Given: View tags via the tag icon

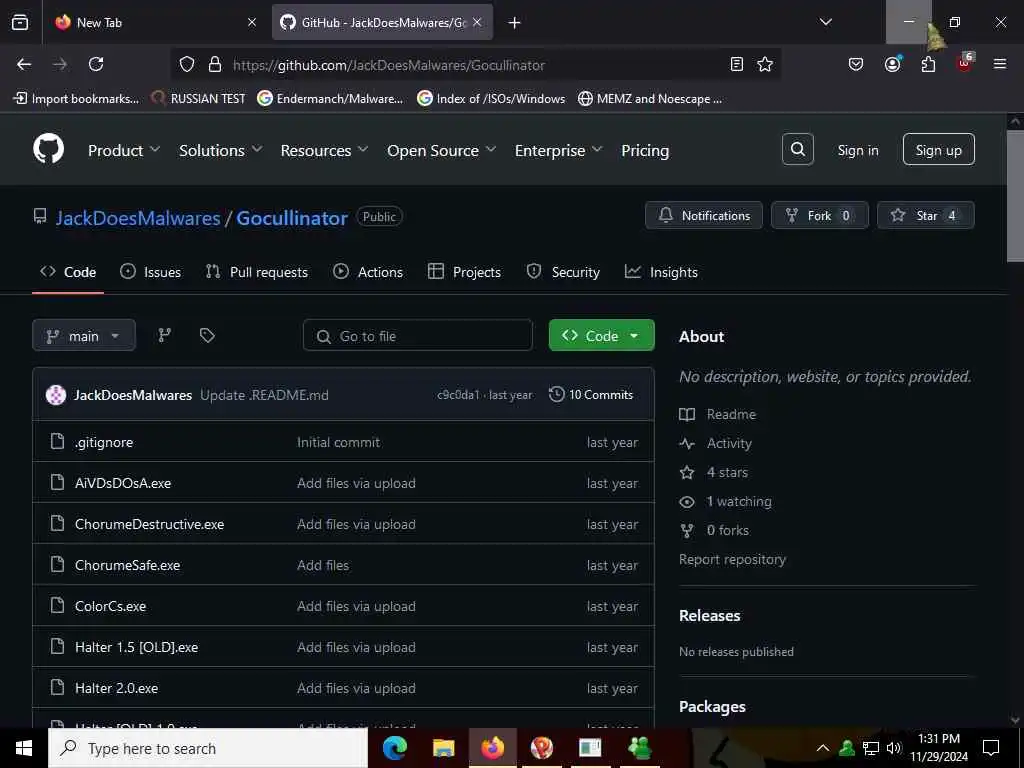Looking at the screenshot, I should click(x=207, y=335).
